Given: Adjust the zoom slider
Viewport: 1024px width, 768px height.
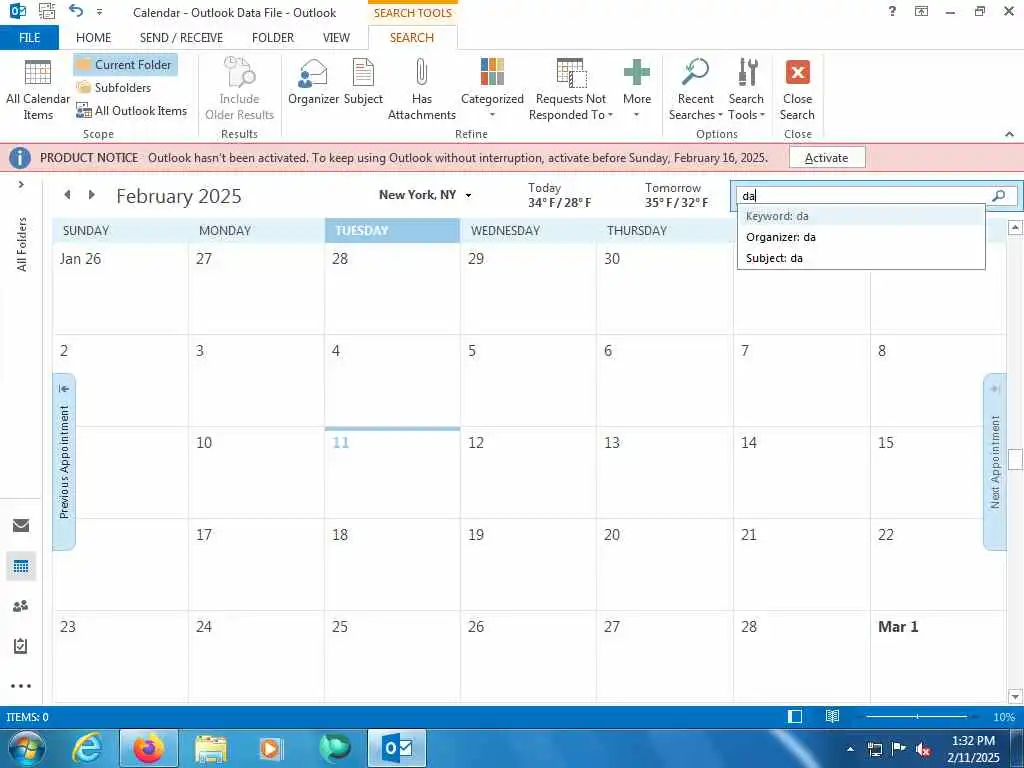Looking at the screenshot, I should pyautogui.click(x=917, y=717).
